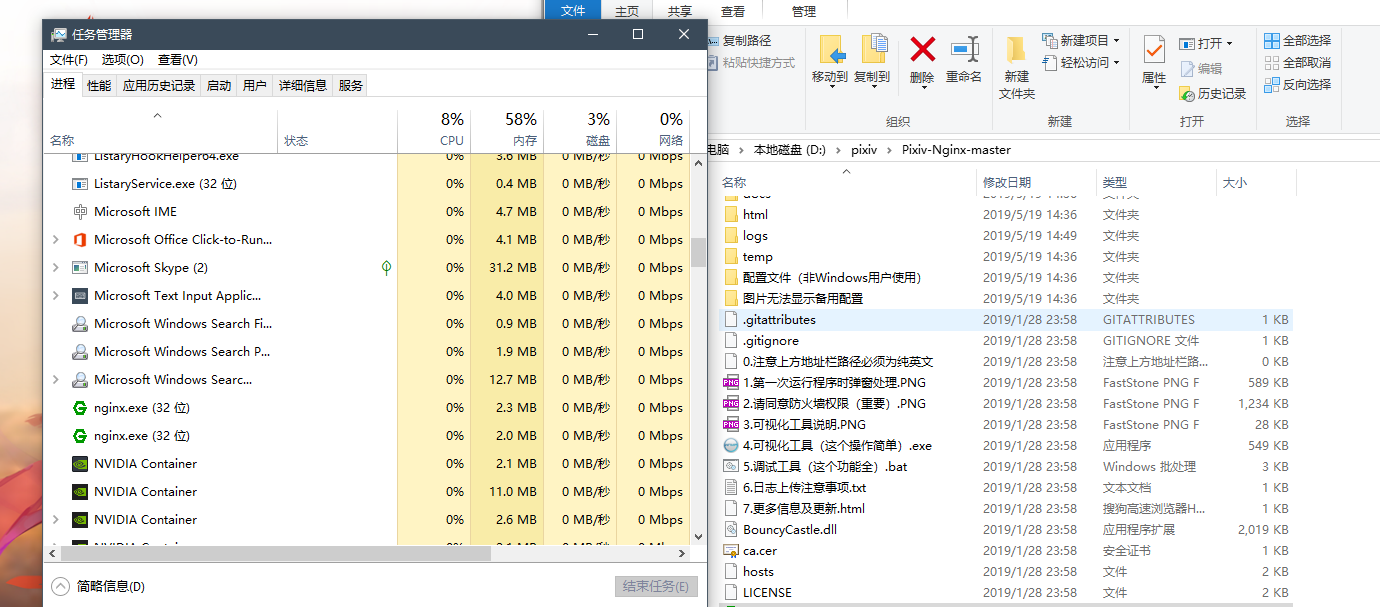
Task: Select the first nginx.exe process icon
Action: (x=80, y=408)
